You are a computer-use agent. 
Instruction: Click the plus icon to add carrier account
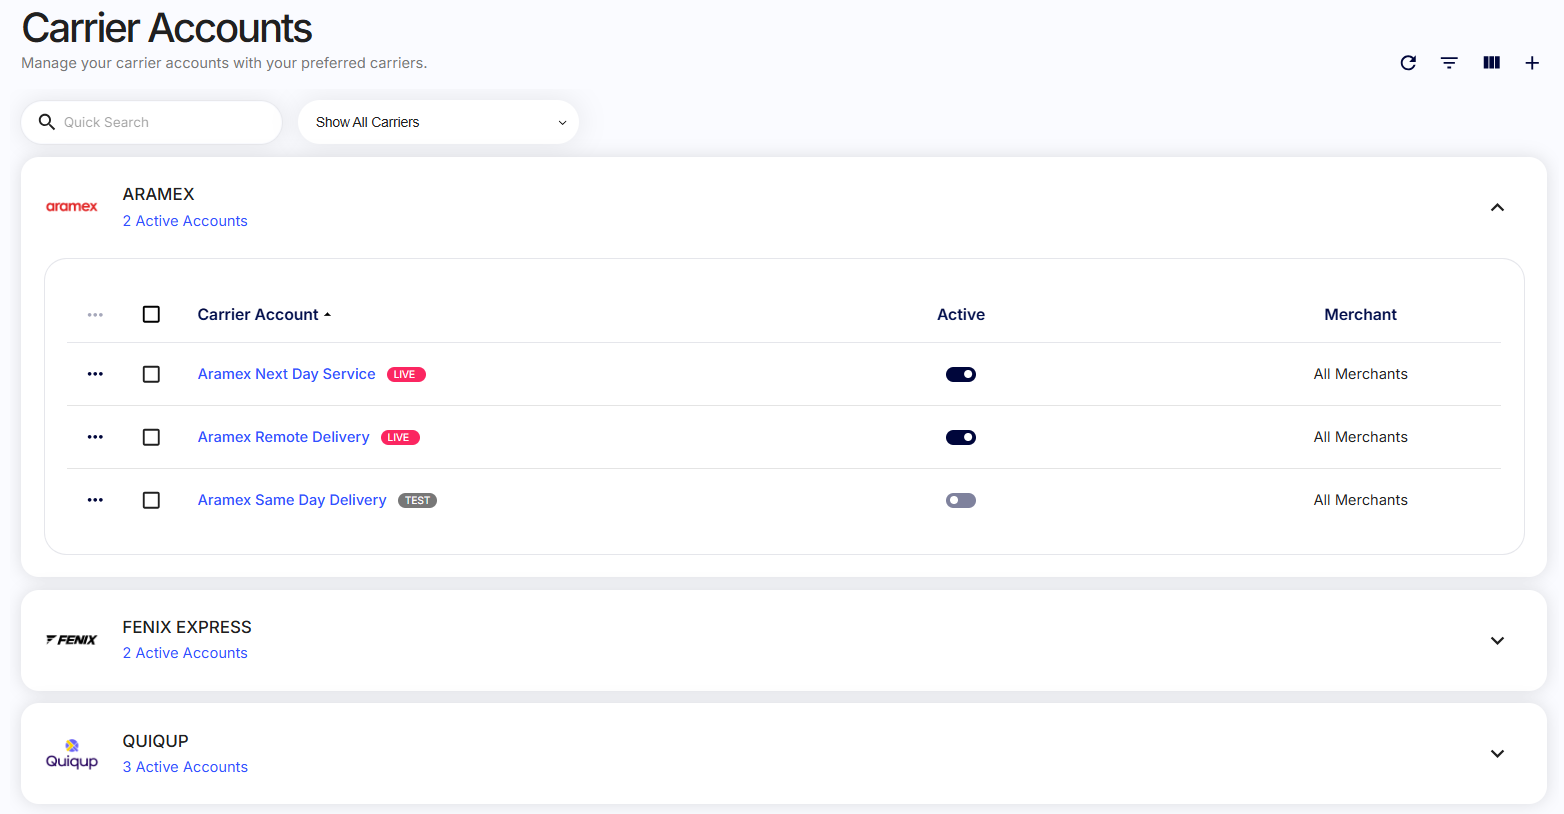pyautogui.click(x=1532, y=63)
